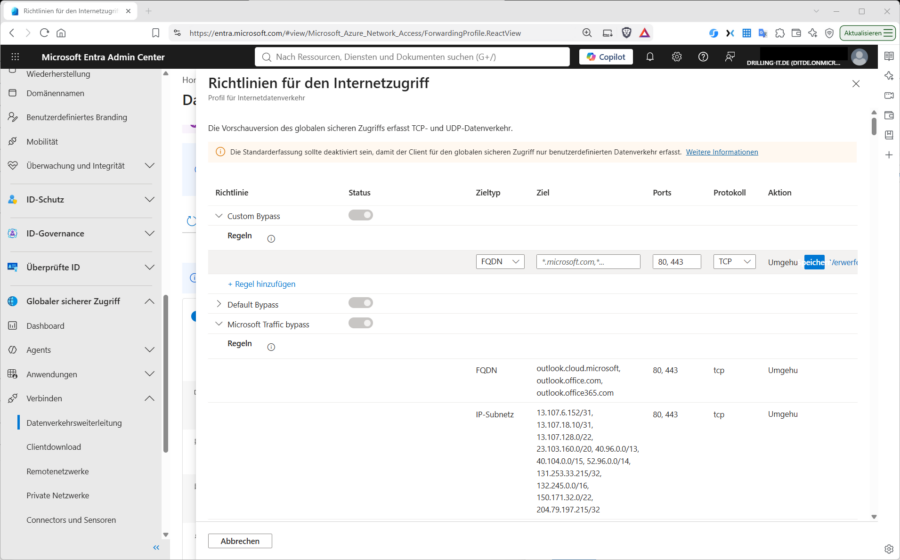Click discard link in rule row

pos(843,262)
